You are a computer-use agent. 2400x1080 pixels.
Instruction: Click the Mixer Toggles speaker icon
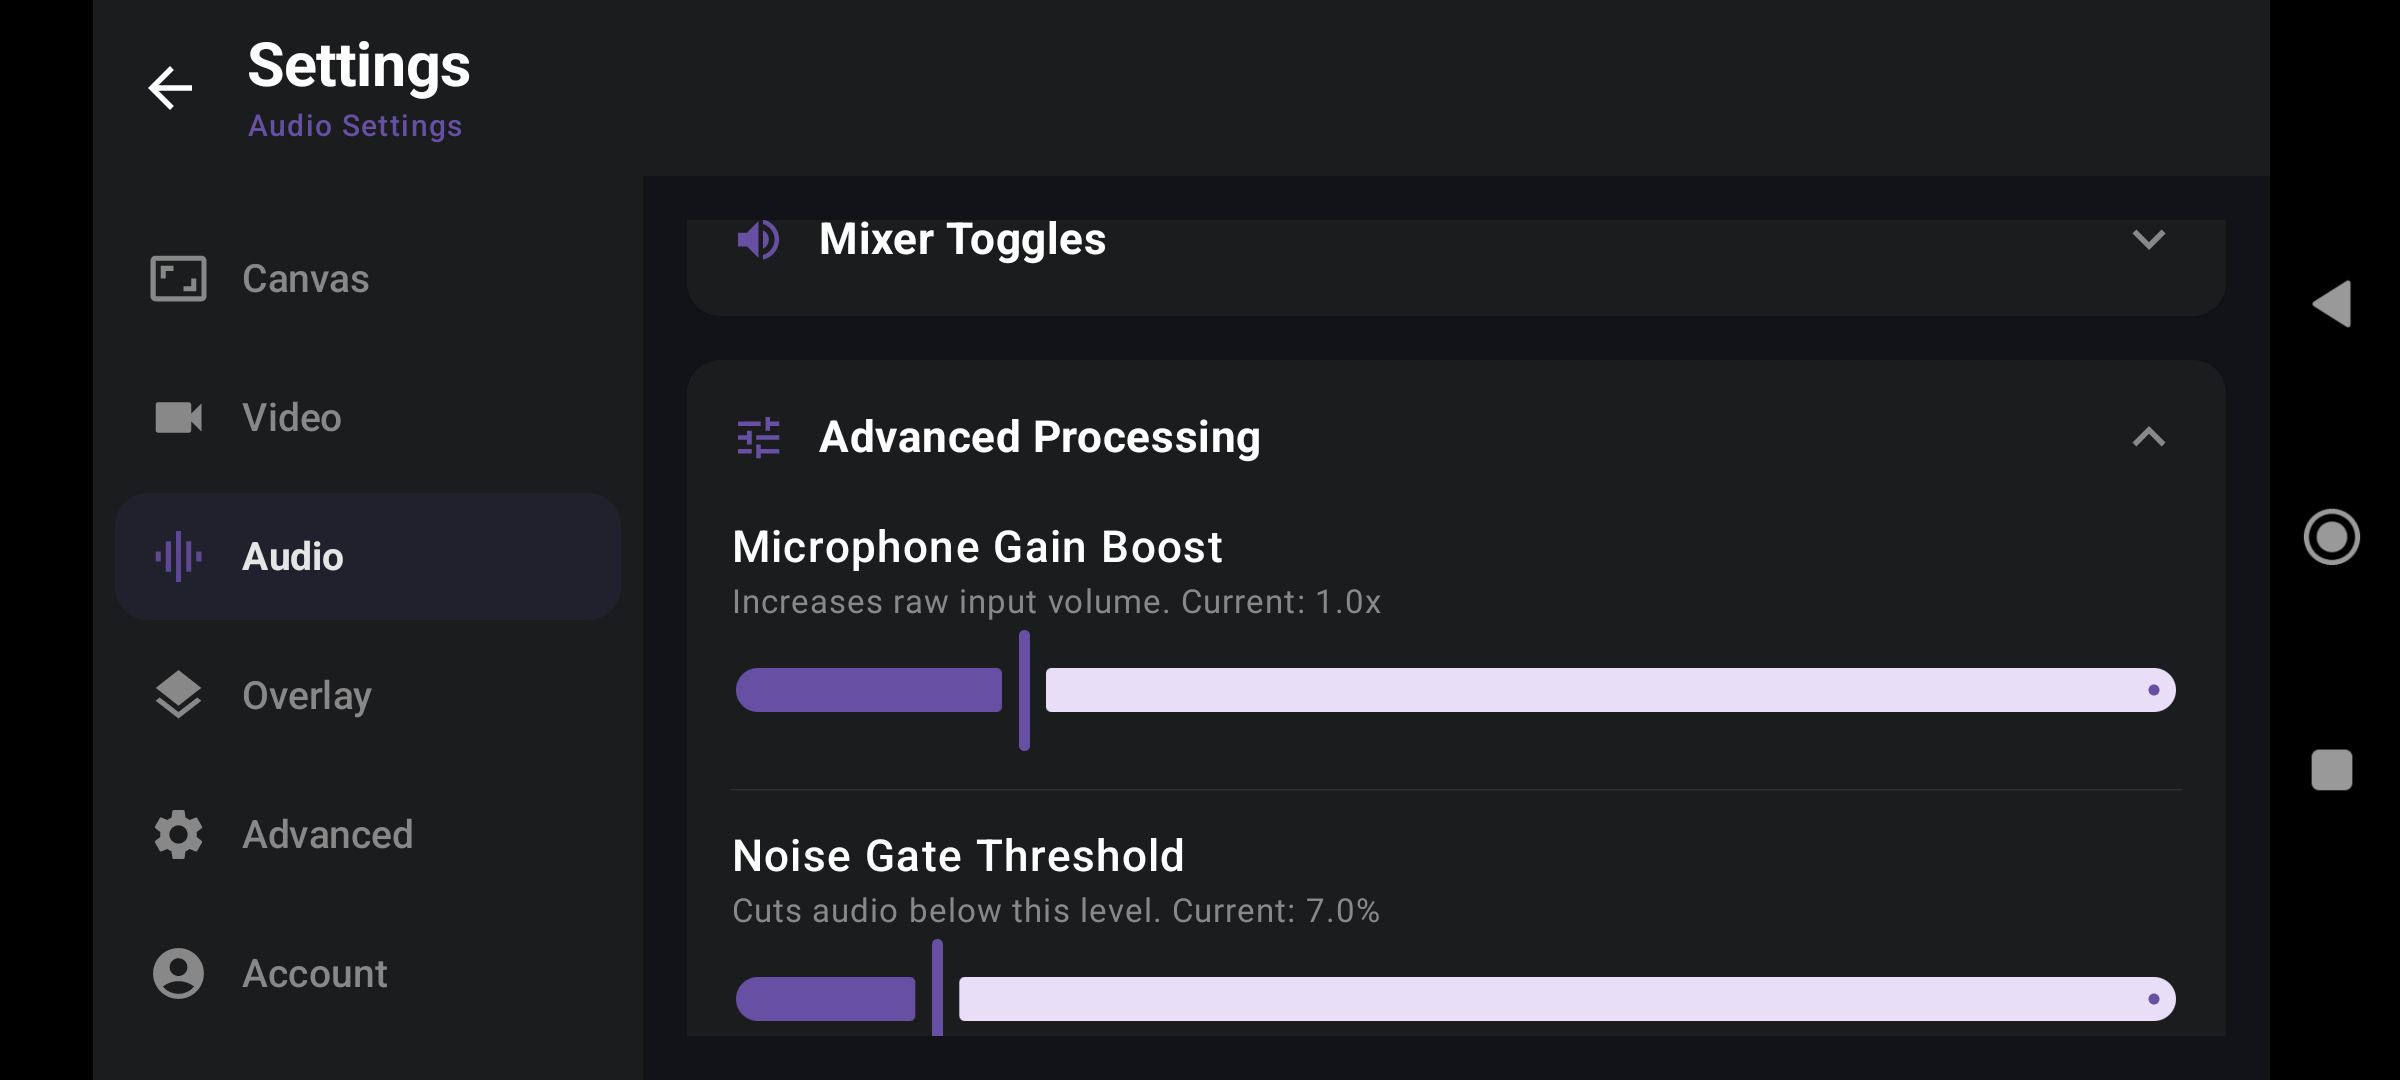758,240
